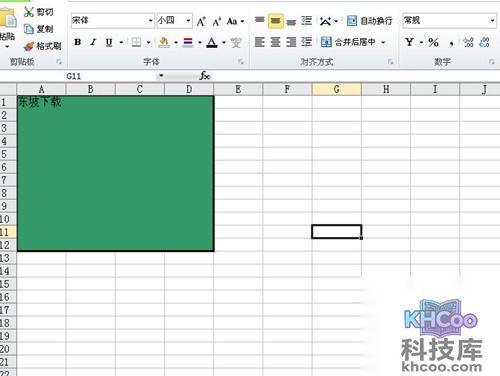500x376 pixels.
Task: Toggle Italic formatting
Action: 93,42
